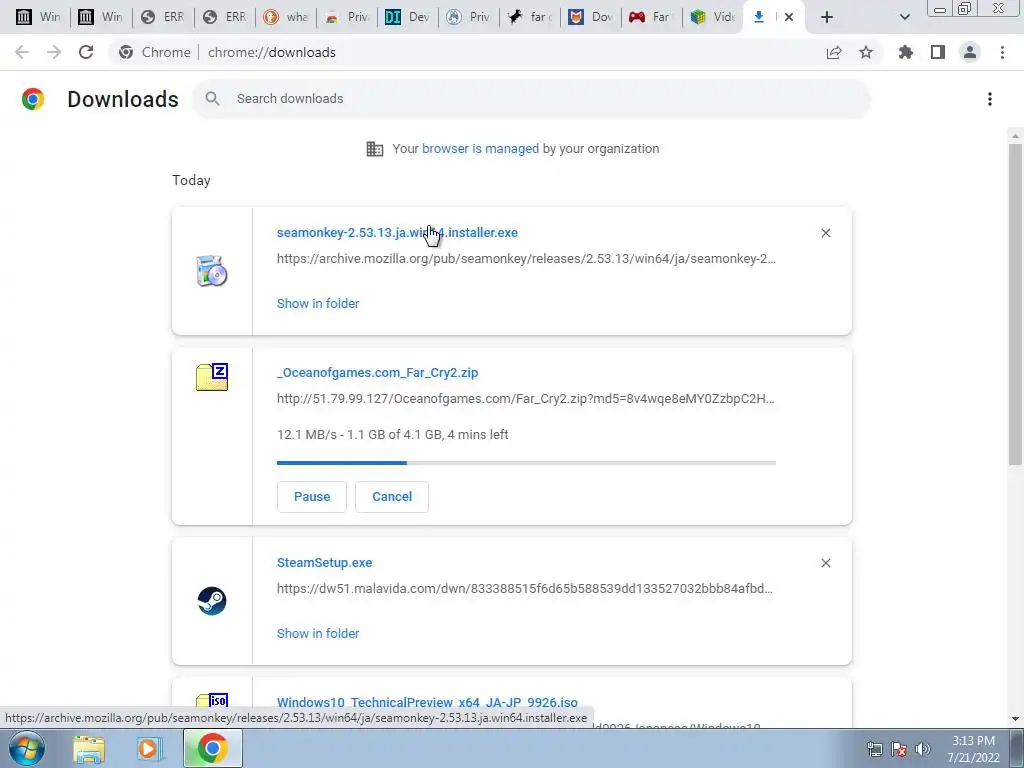
Task: Click the _Oceanofgames.com_Far_Cry2.zip file name
Action: click(377, 373)
